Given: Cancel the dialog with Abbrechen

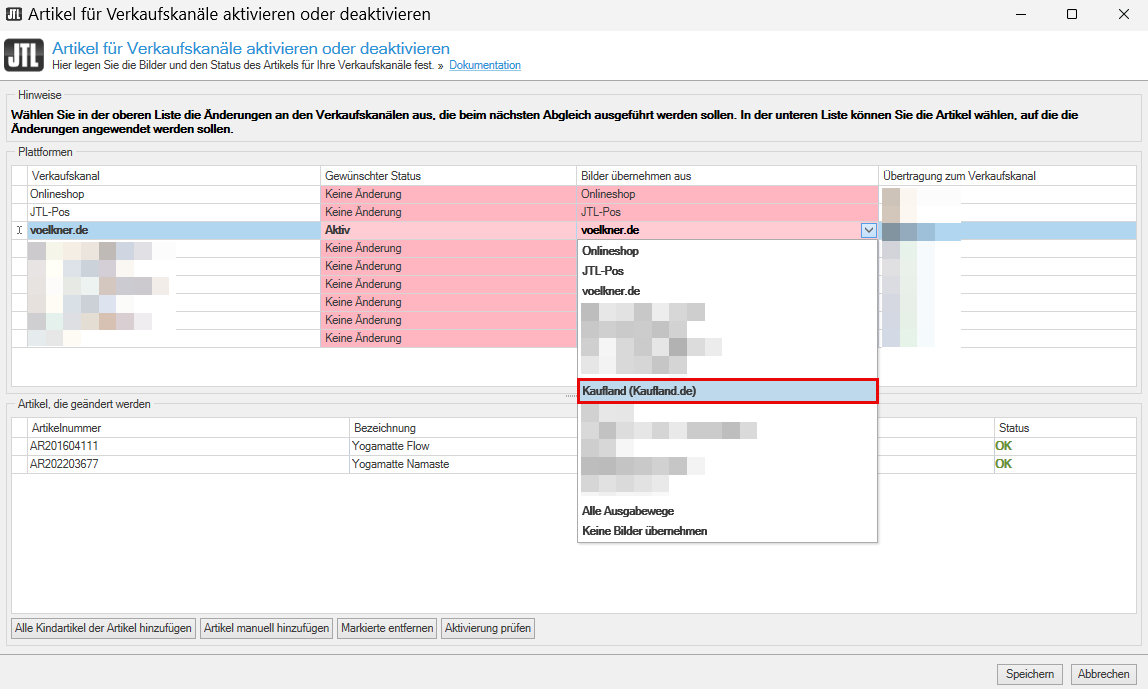Looking at the screenshot, I should tap(1104, 674).
